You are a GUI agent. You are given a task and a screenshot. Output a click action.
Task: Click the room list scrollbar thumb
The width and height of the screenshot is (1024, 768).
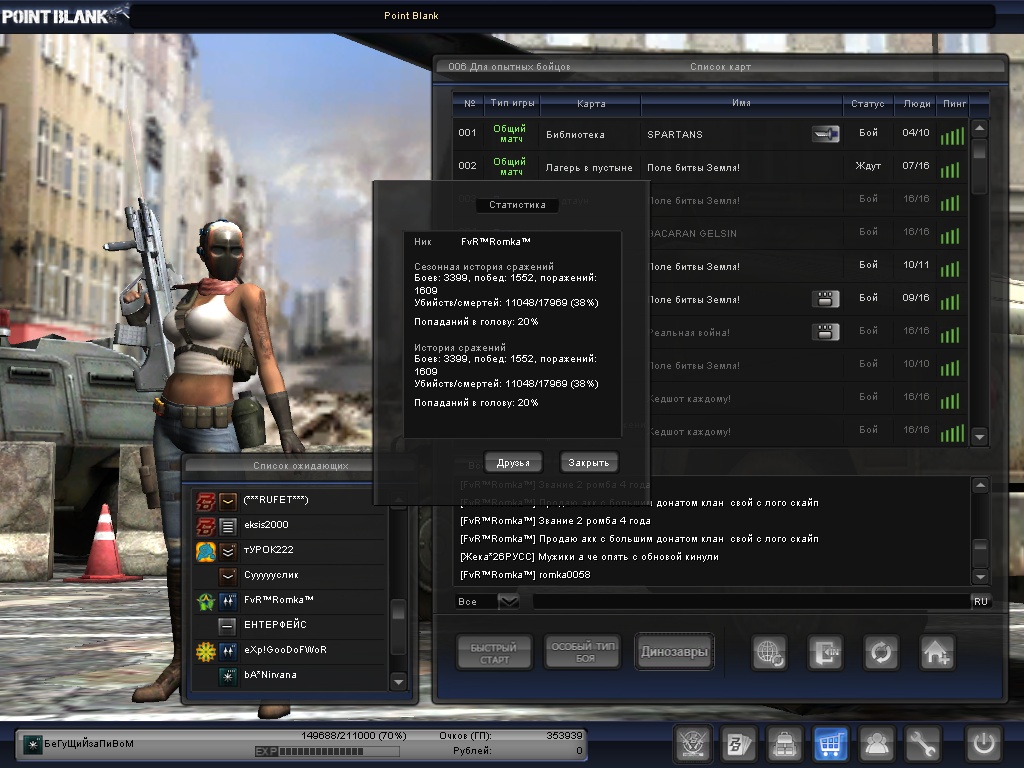pos(979,150)
